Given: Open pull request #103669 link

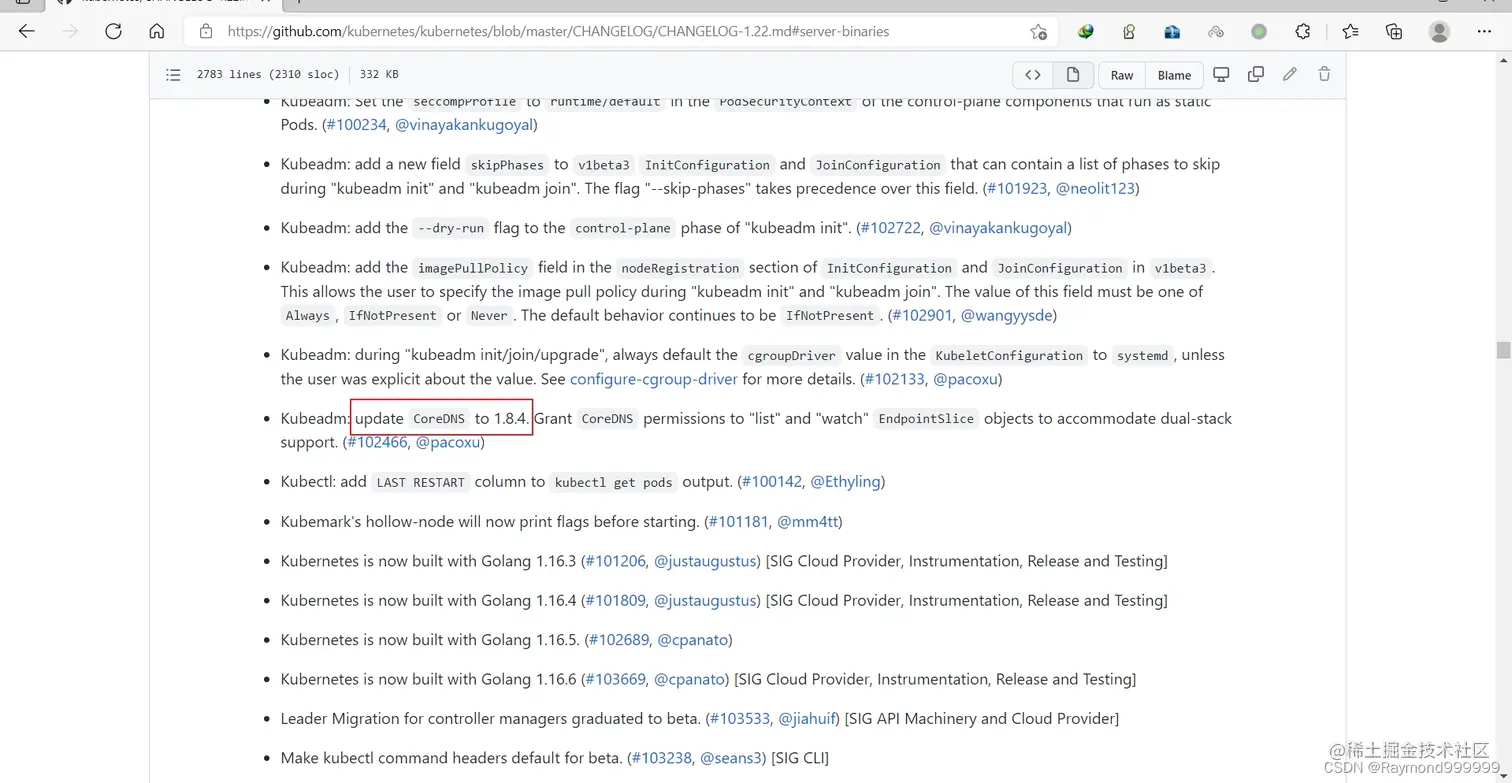Looking at the screenshot, I should coord(615,680).
